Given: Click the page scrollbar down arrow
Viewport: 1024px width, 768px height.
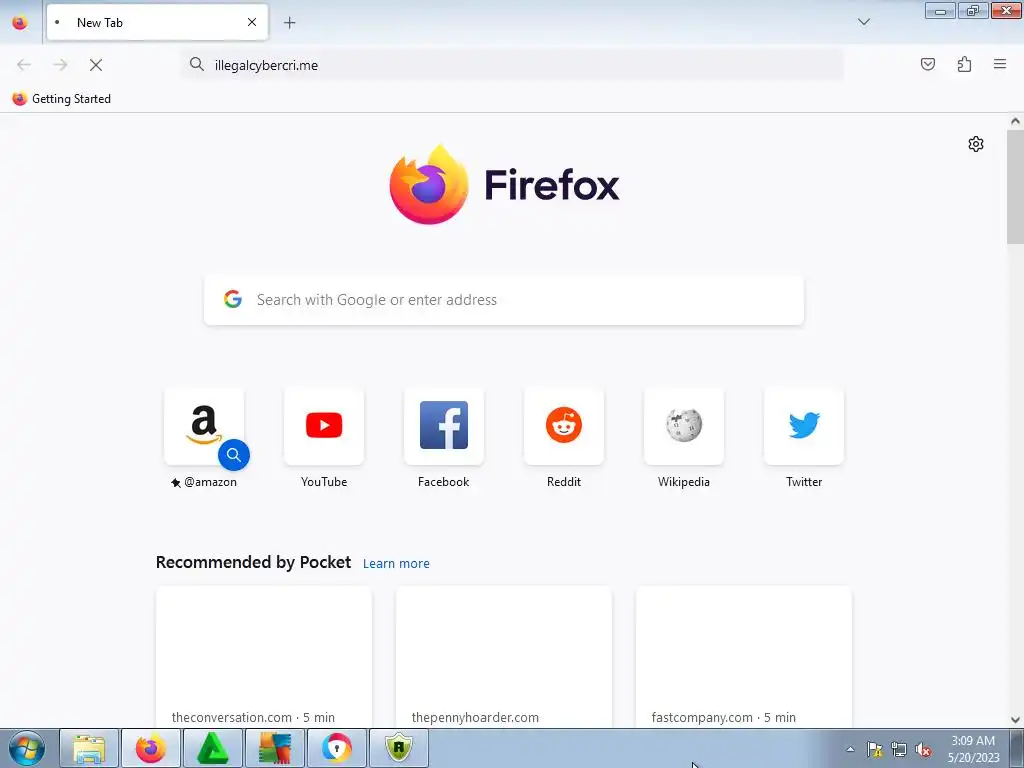Looking at the screenshot, I should click(x=1015, y=720).
